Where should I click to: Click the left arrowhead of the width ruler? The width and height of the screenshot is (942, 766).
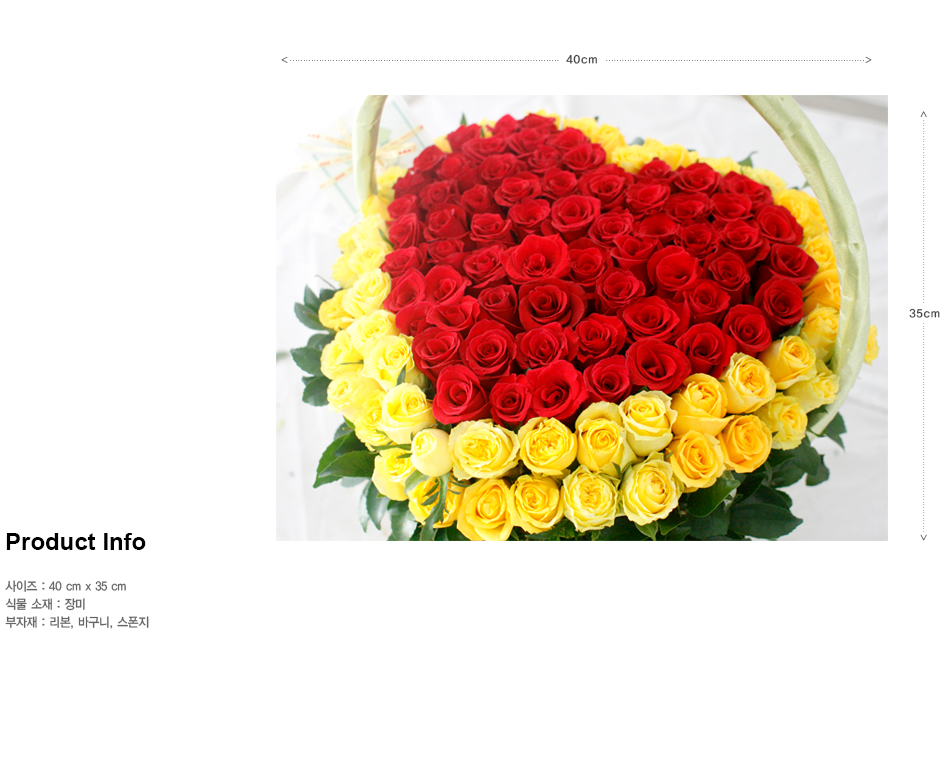click(x=285, y=60)
